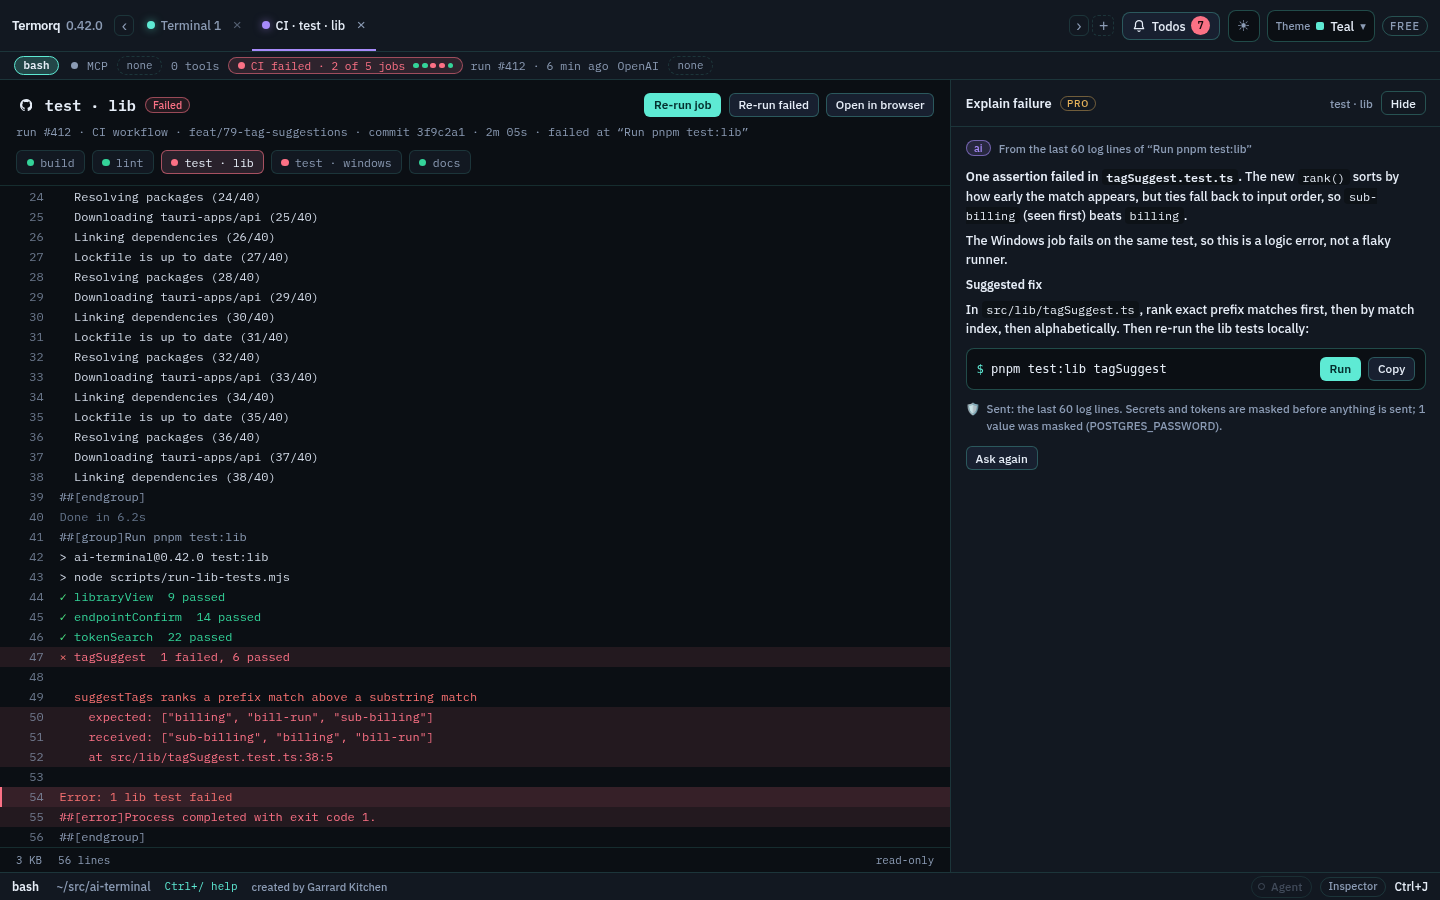Open the Inspector panel
The image size is (1440, 900).
tap(1352, 887)
